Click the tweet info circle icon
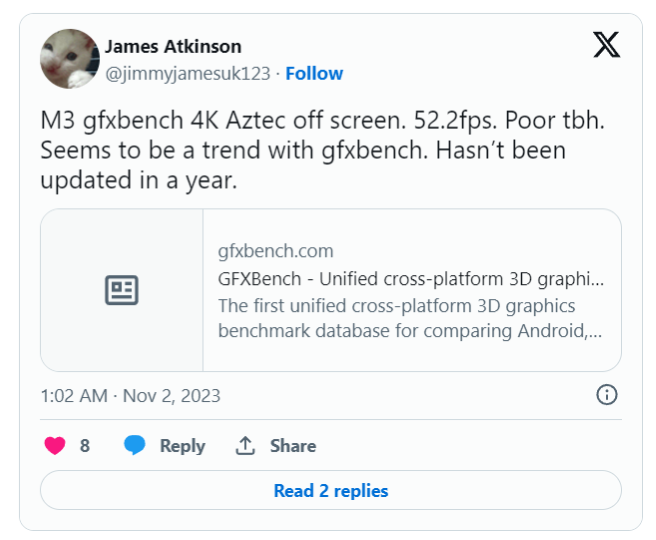The height and width of the screenshot is (540, 656). pyautogui.click(x=606, y=395)
